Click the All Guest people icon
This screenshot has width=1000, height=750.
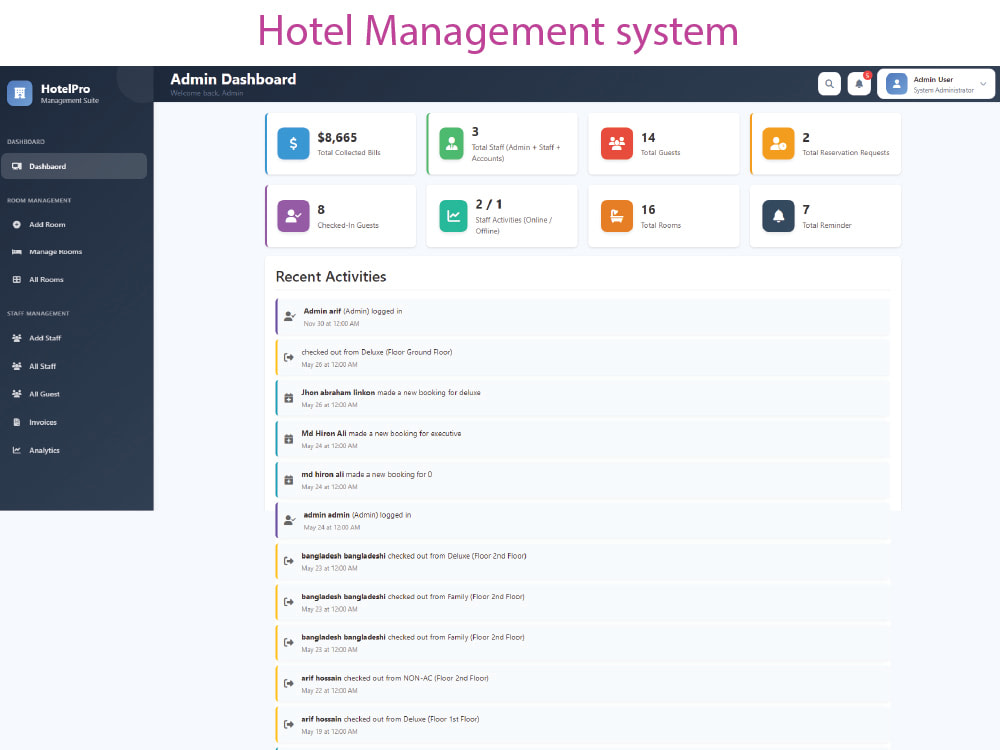(x=17, y=394)
